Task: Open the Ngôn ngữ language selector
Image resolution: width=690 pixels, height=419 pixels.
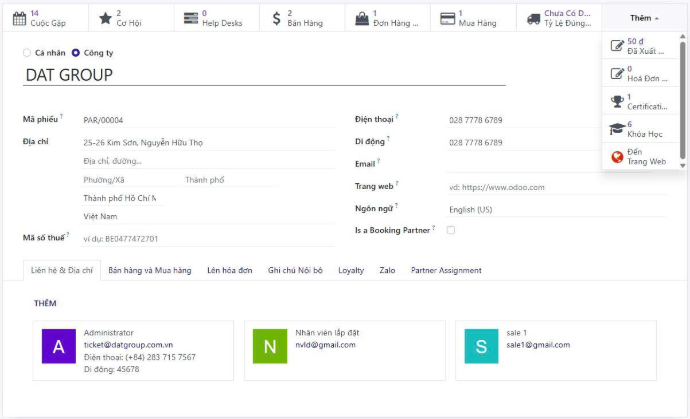Action: 556,210
